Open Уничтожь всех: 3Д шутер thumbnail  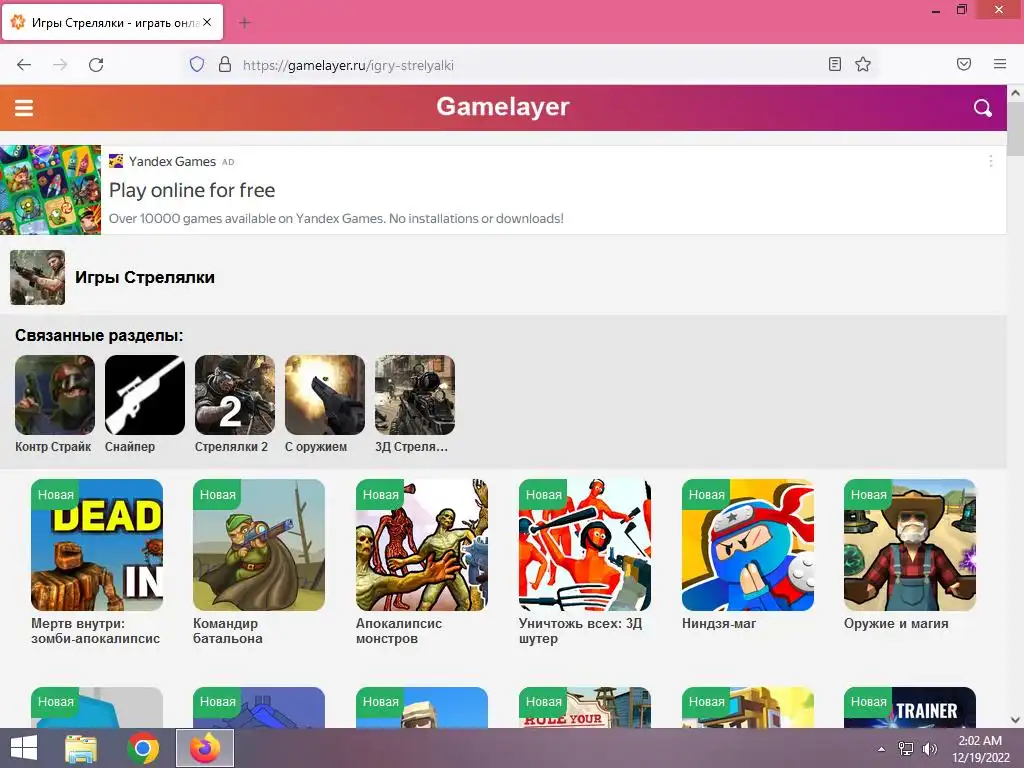pos(584,545)
